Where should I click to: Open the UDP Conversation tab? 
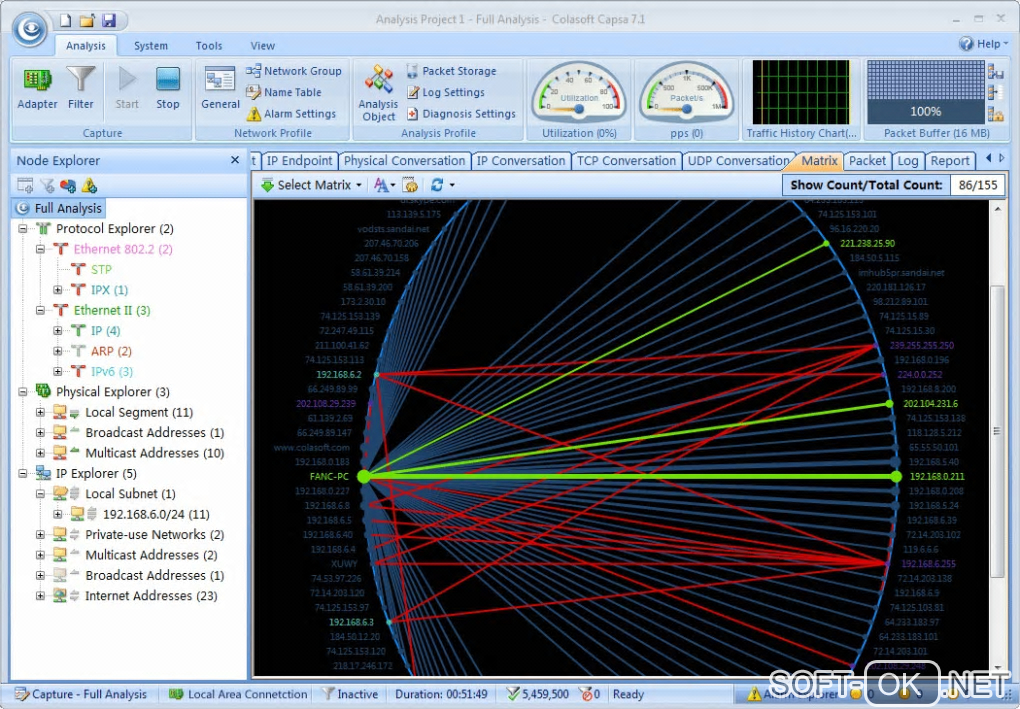[x=738, y=161]
